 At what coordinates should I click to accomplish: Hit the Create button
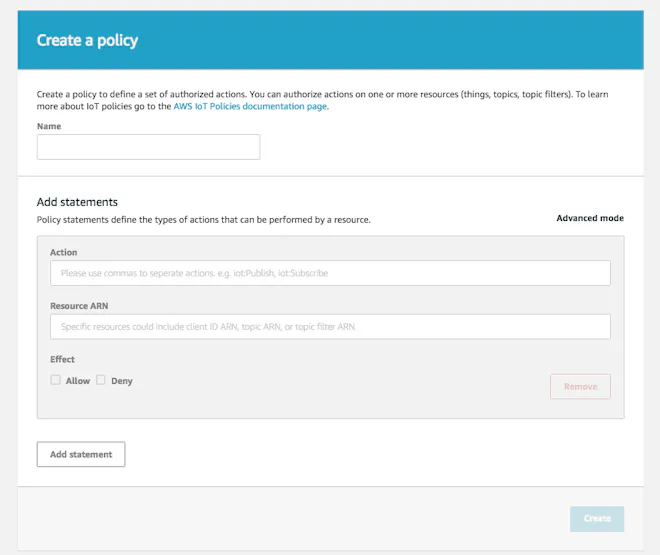pyautogui.click(x=597, y=519)
